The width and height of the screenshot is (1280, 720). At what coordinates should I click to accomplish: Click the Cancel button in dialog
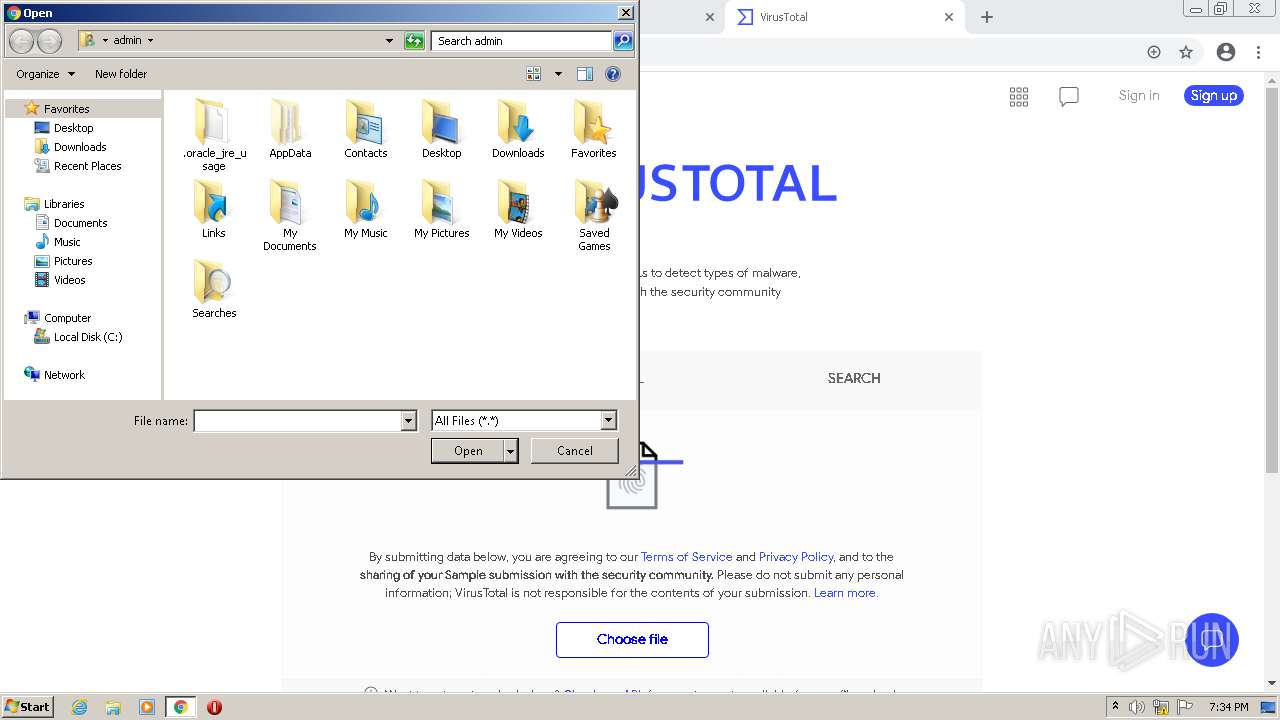[x=575, y=451]
